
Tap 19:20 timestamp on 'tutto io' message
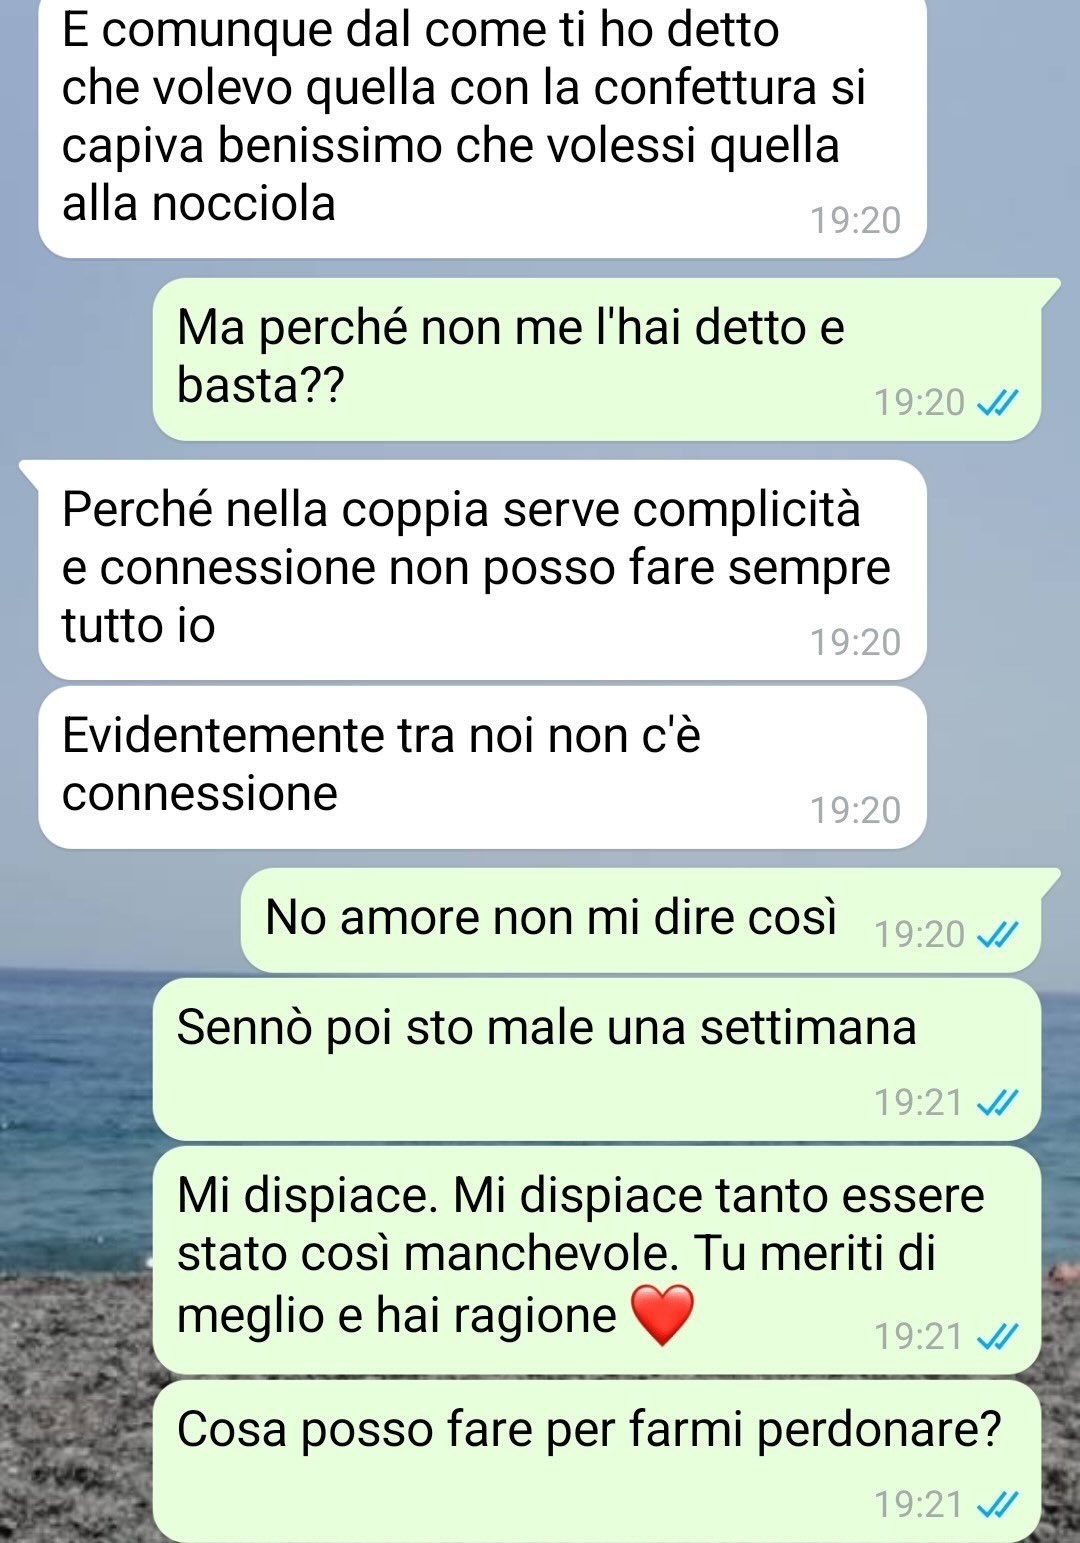click(x=856, y=643)
